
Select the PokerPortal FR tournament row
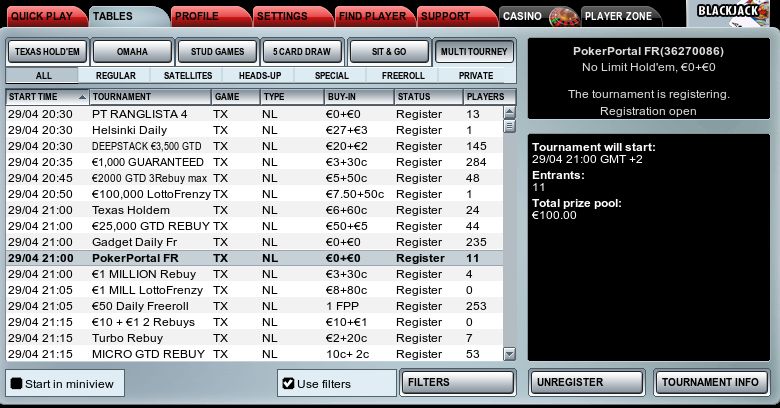pyautogui.click(x=254, y=258)
